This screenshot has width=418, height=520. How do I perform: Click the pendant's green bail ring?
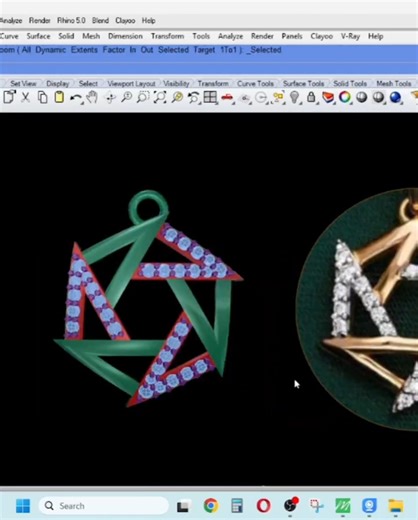(148, 207)
